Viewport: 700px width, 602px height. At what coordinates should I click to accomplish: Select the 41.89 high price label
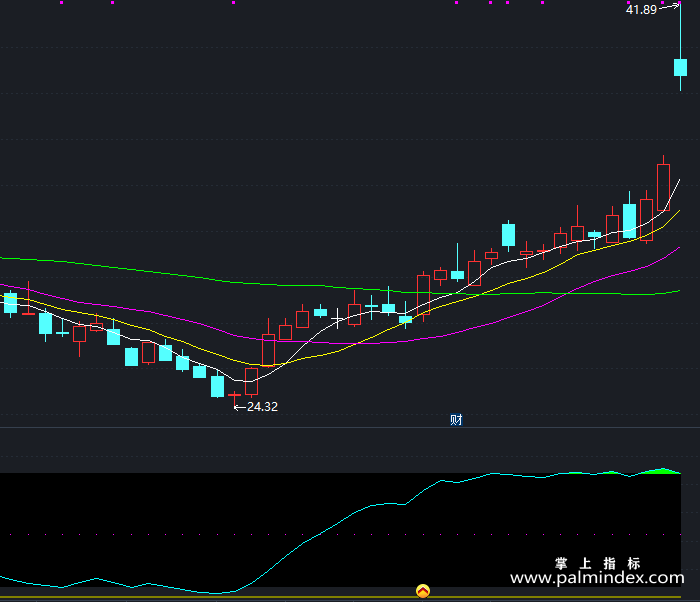coord(641,9)
